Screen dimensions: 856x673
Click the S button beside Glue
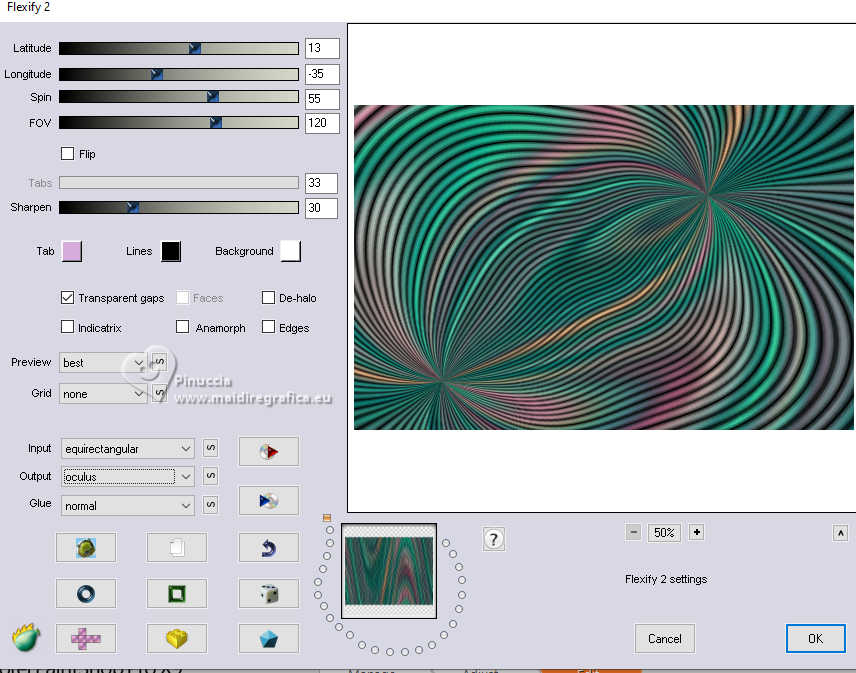(x=211, y=505)
